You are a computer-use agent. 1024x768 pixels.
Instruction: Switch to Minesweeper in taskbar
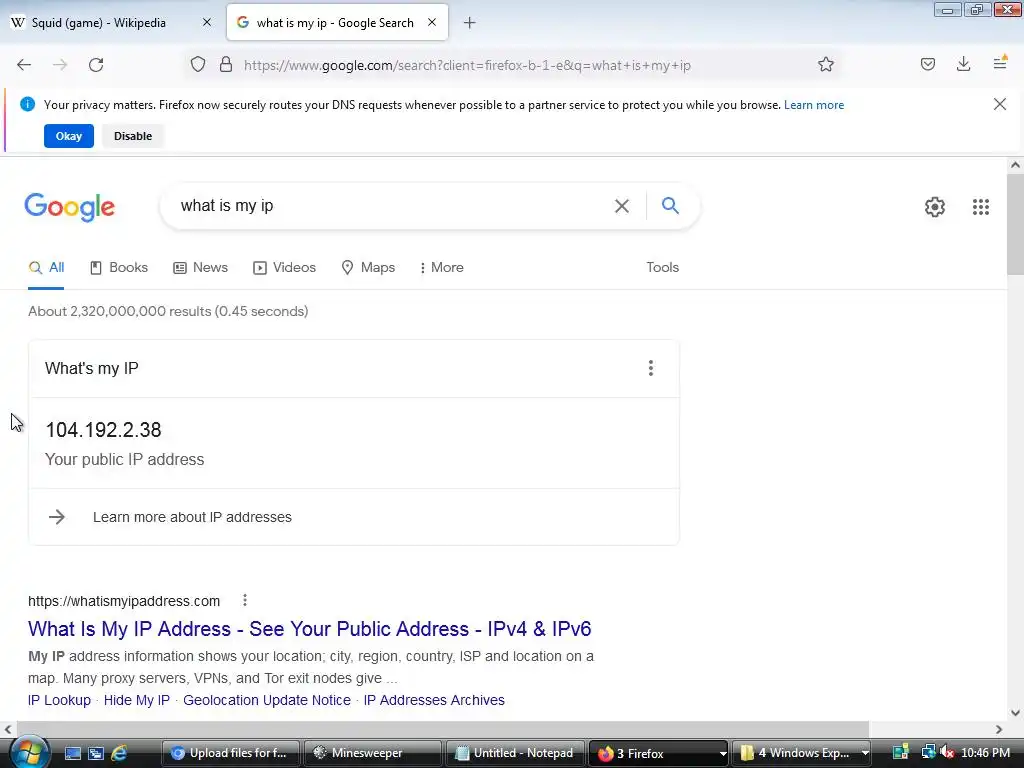point(372,753)
